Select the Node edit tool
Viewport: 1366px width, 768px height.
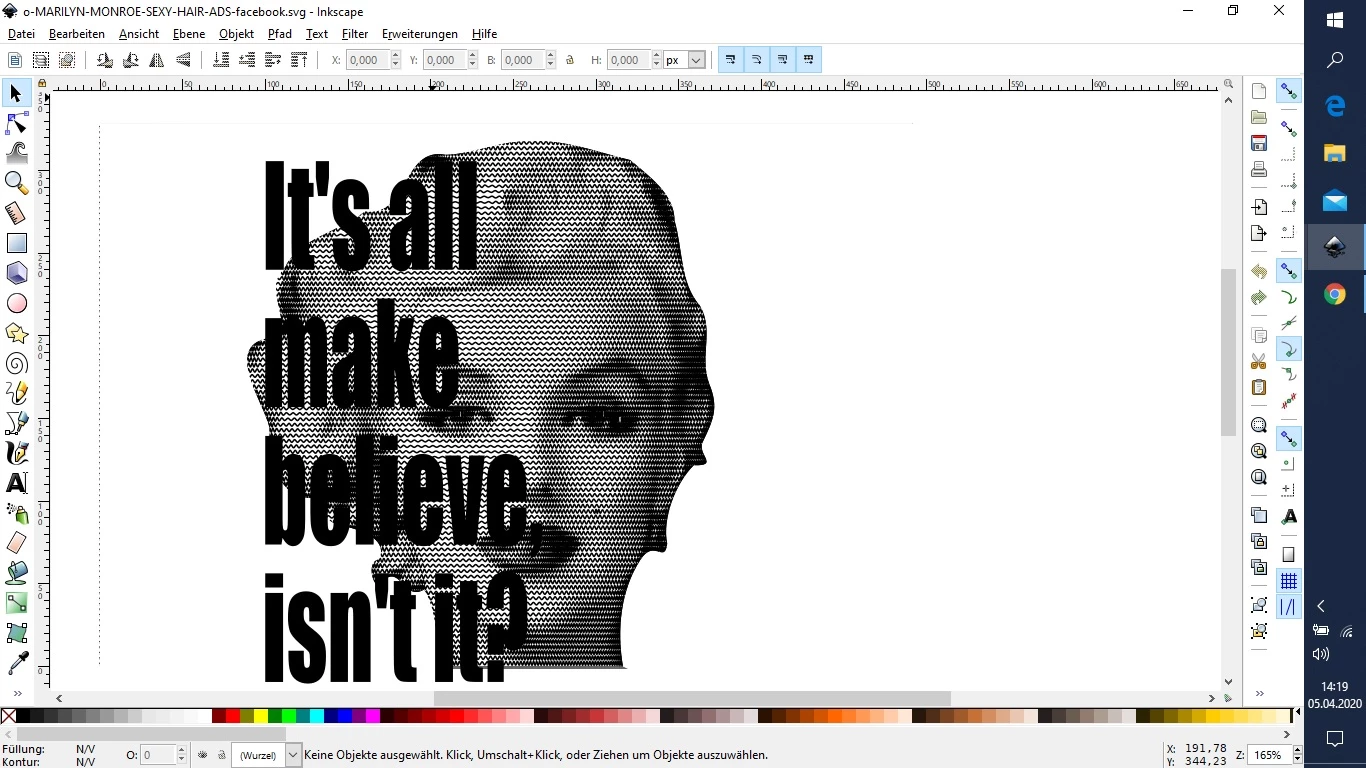(17, 123)
